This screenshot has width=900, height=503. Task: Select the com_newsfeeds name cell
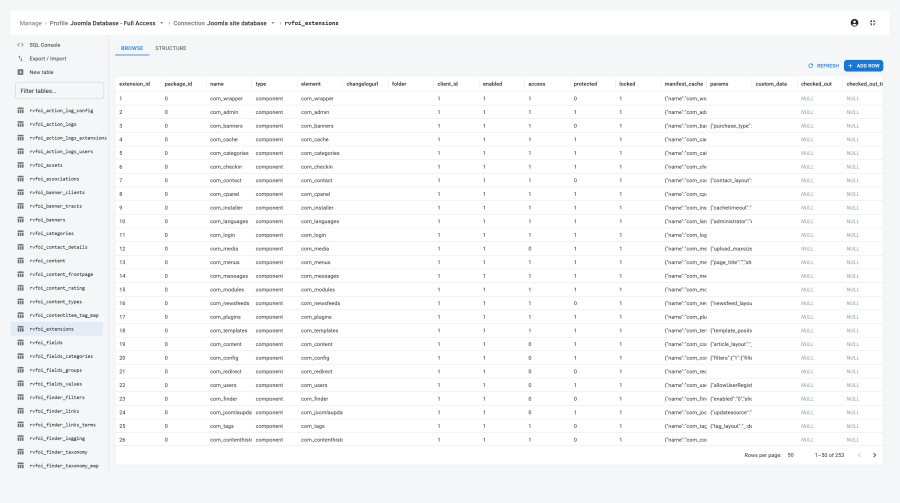229,303
